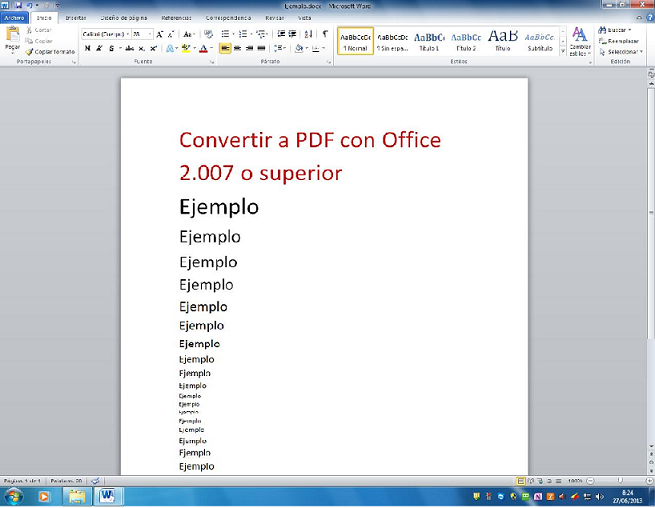Switch to full screen reading view icon
This screenshot has height=508, width=655.
tap(531, 481)
